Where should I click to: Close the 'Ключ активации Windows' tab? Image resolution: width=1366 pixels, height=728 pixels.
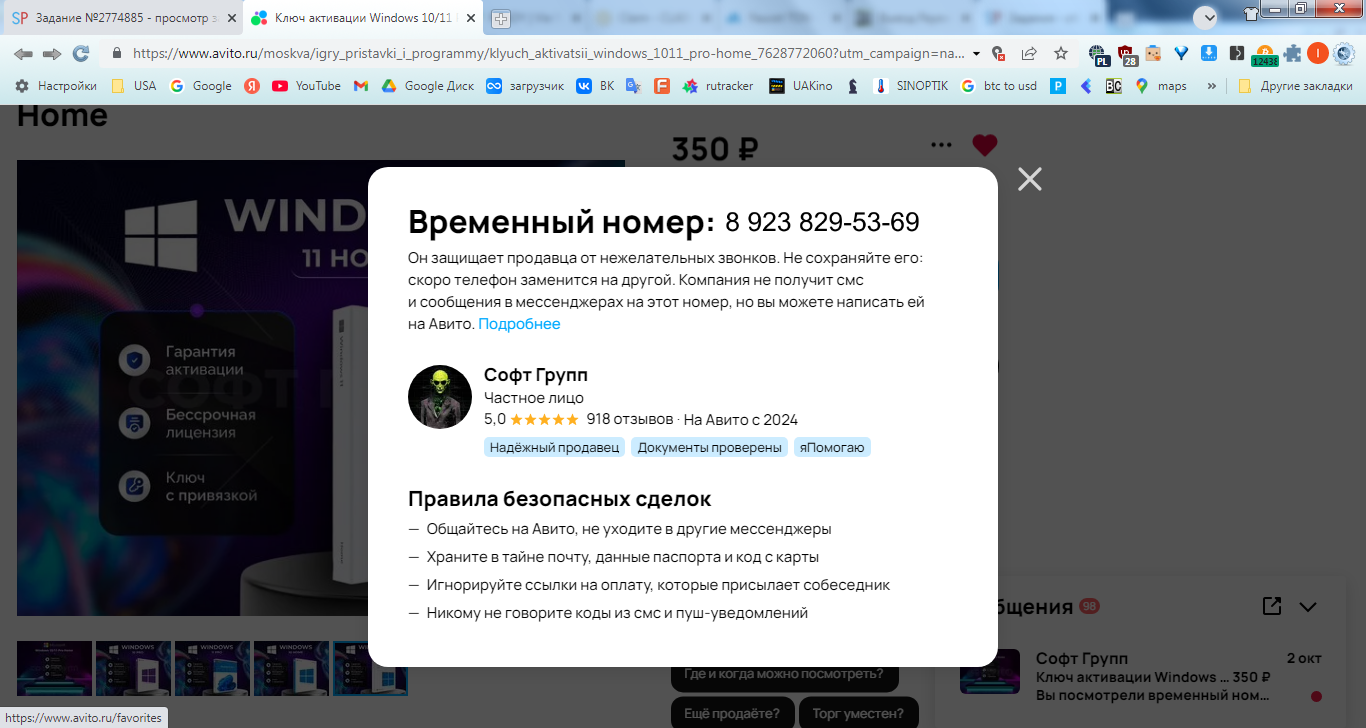[x=470, y=18]
